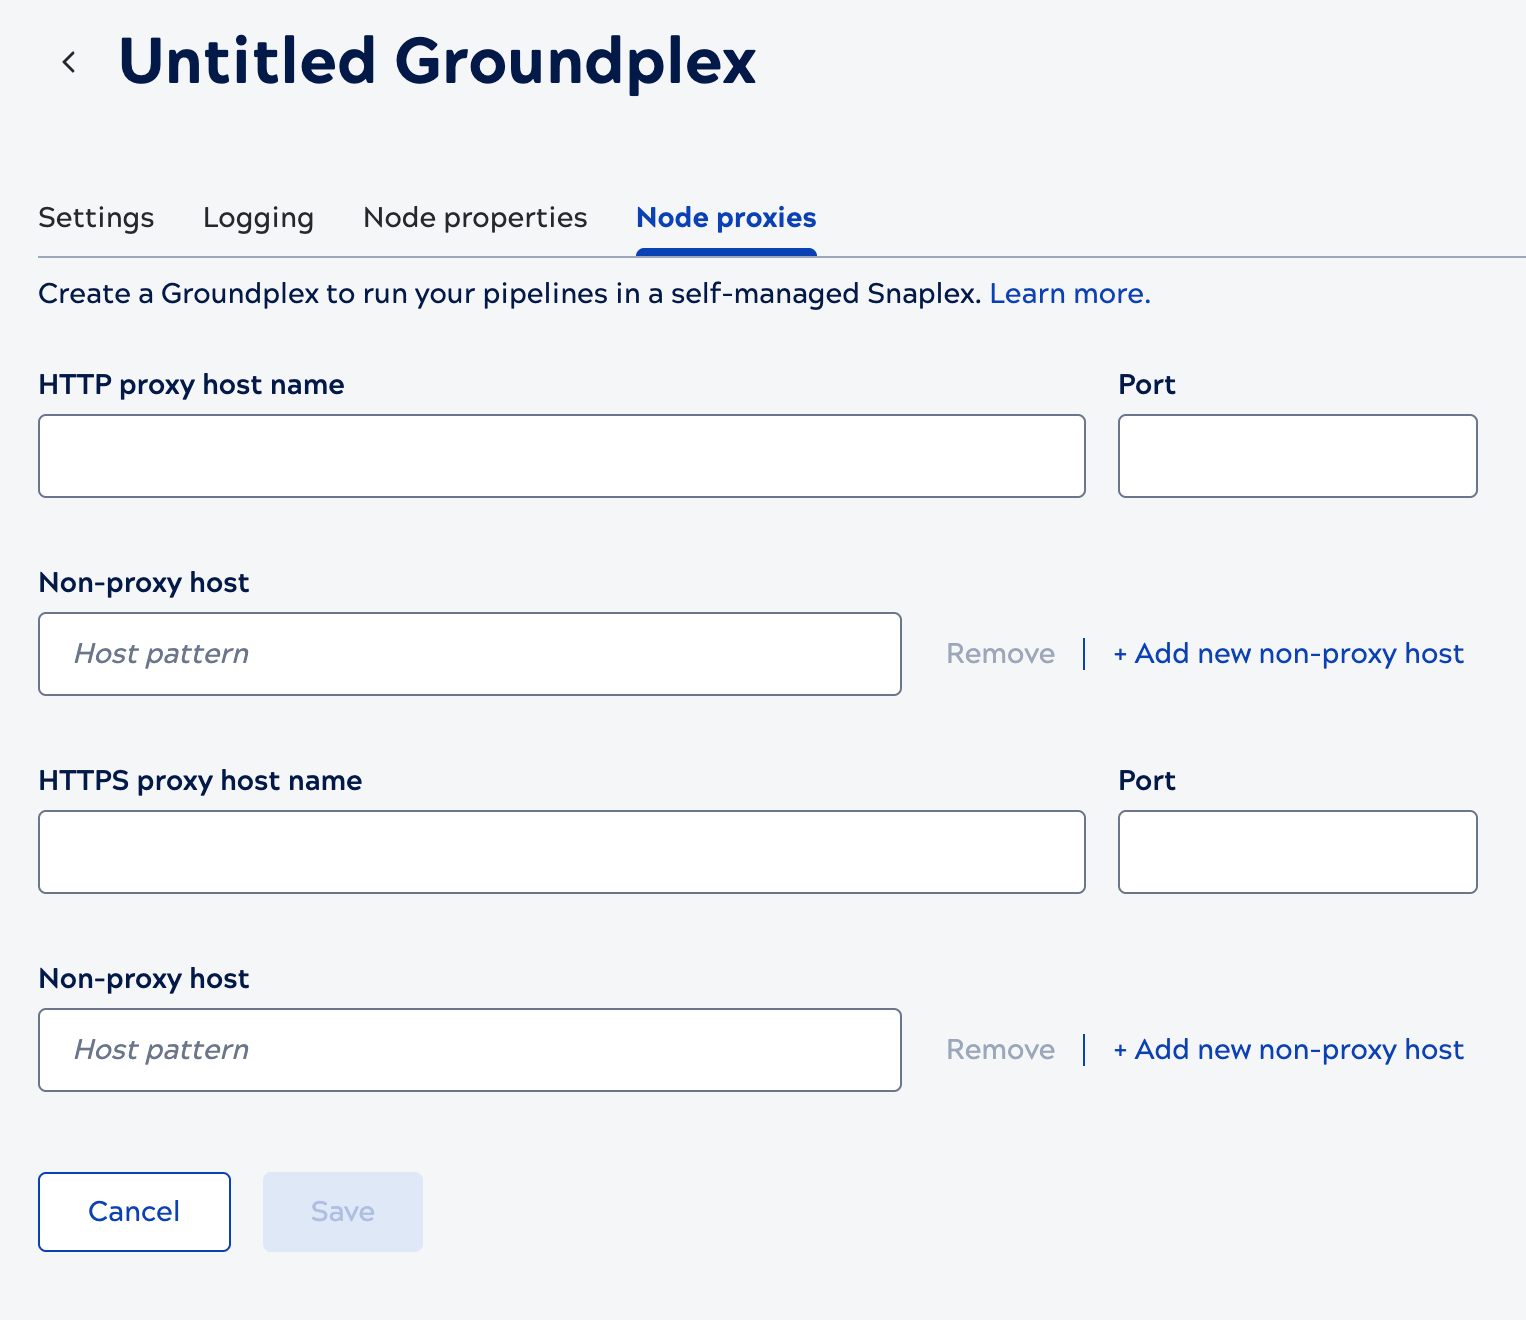This screenshot has height=1320, width=1526.
Task: Cancel the Groundplex creation
Action: click(134, 1212)
